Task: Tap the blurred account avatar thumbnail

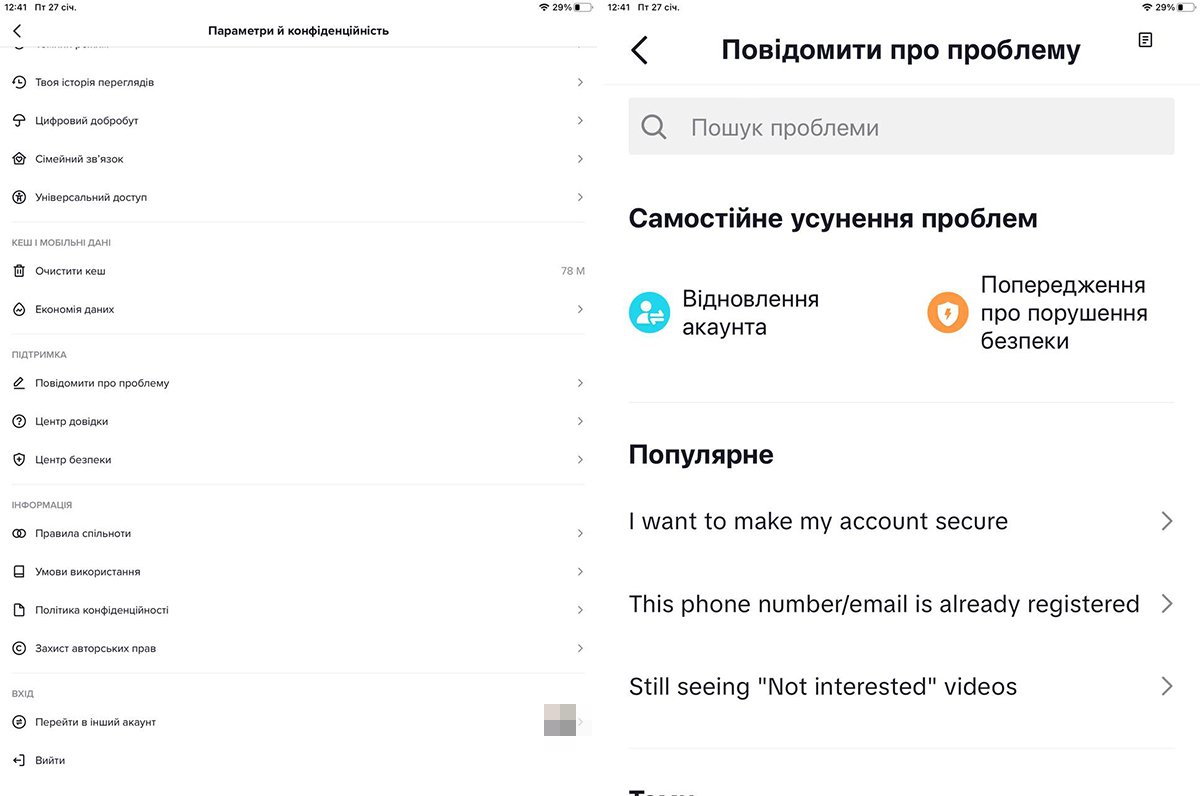Action: click(560, 720)
